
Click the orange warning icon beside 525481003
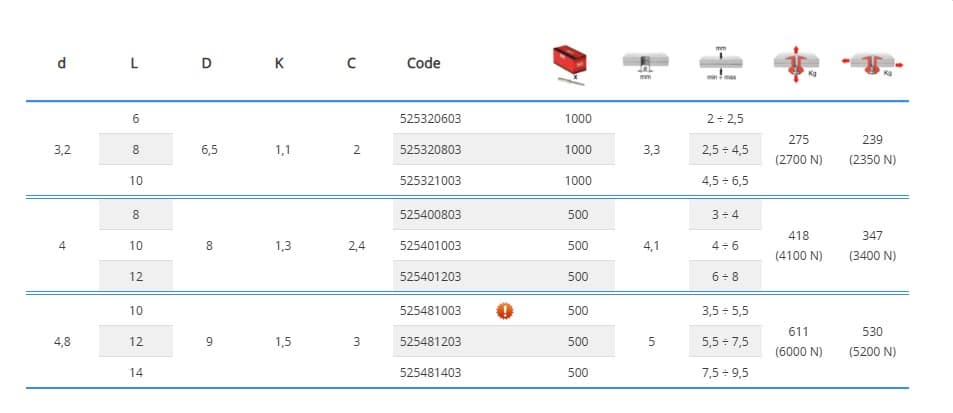(505, 310)
